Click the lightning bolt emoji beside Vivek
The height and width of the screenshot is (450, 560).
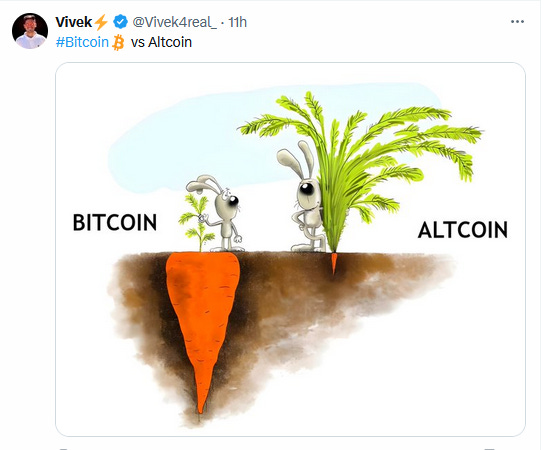point(101,22)
